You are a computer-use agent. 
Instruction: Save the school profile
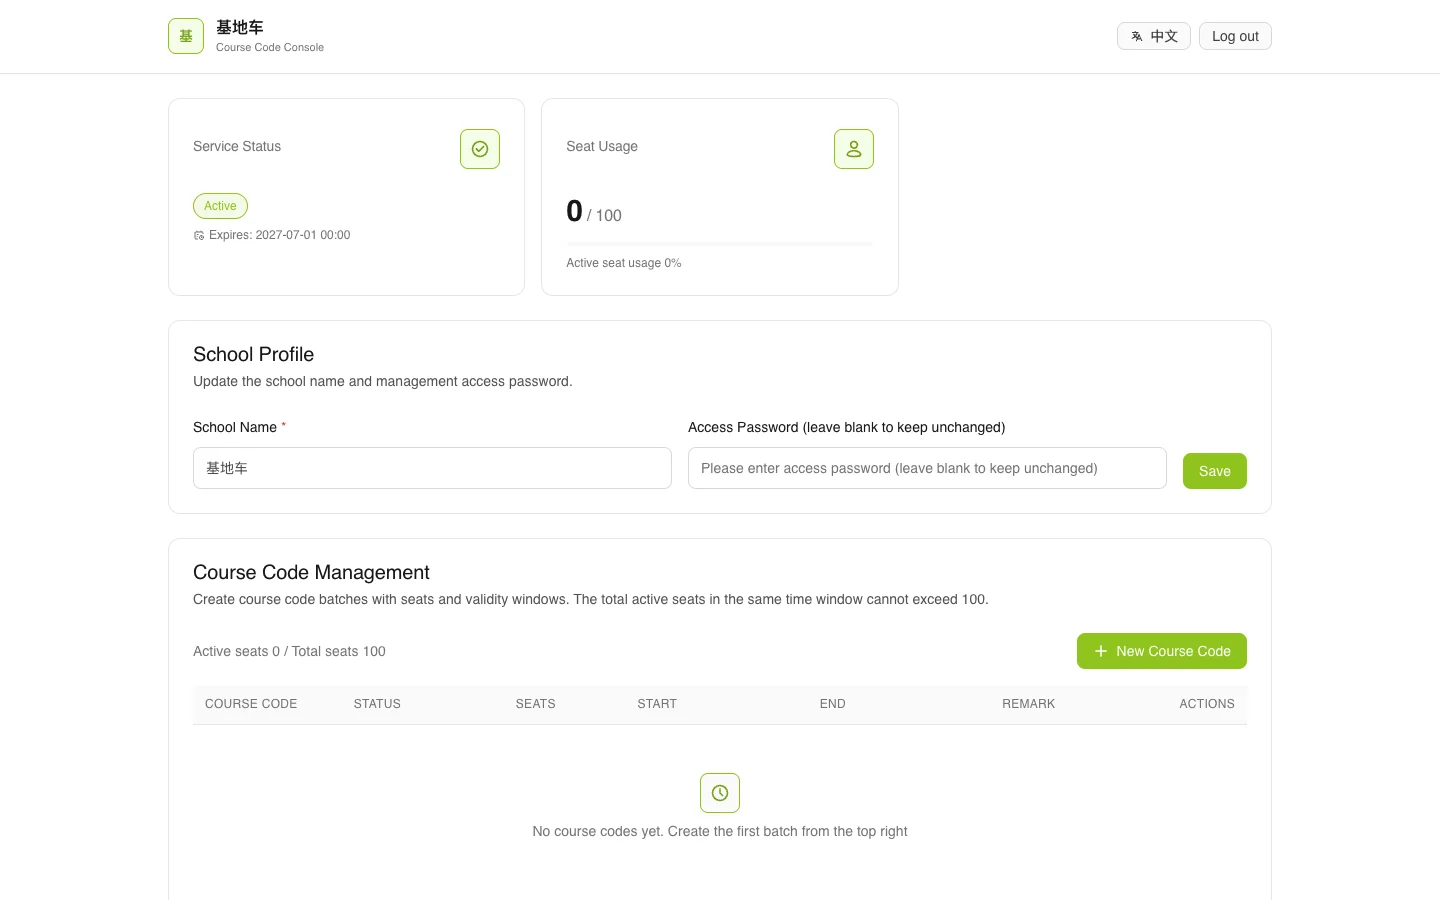[1215, 471]
